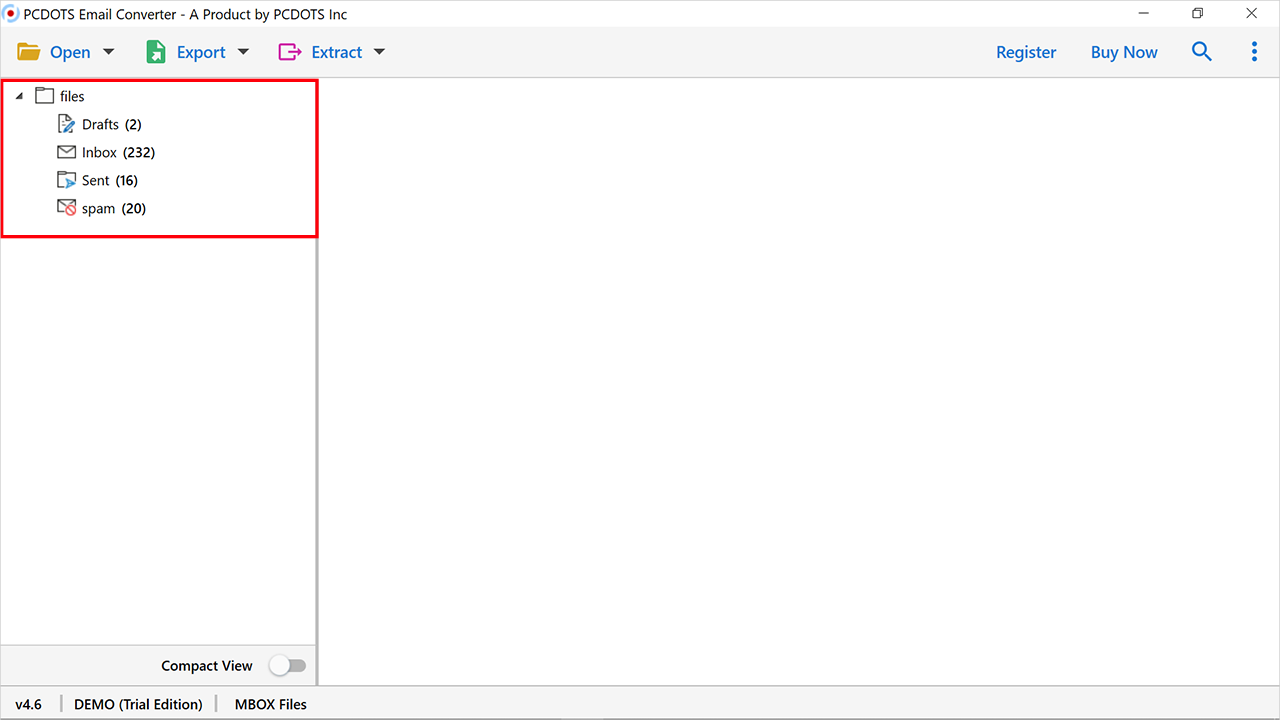1280x720 pixels.
Task: Click the MBOX Files status text
Action: pyautogui.click(x=271, y=704)
